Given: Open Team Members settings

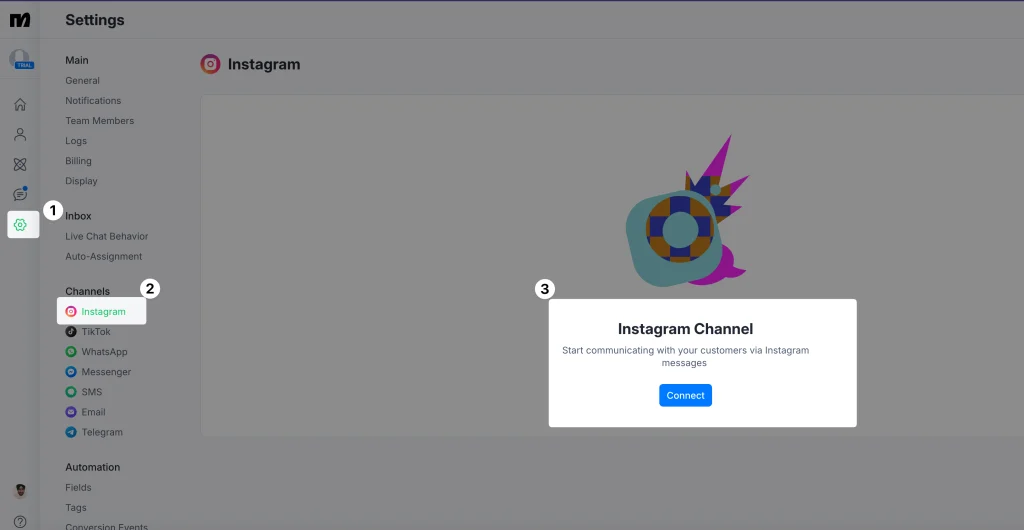Looking at the screenshot, I should pyautogui.click(x=99, y=121).
